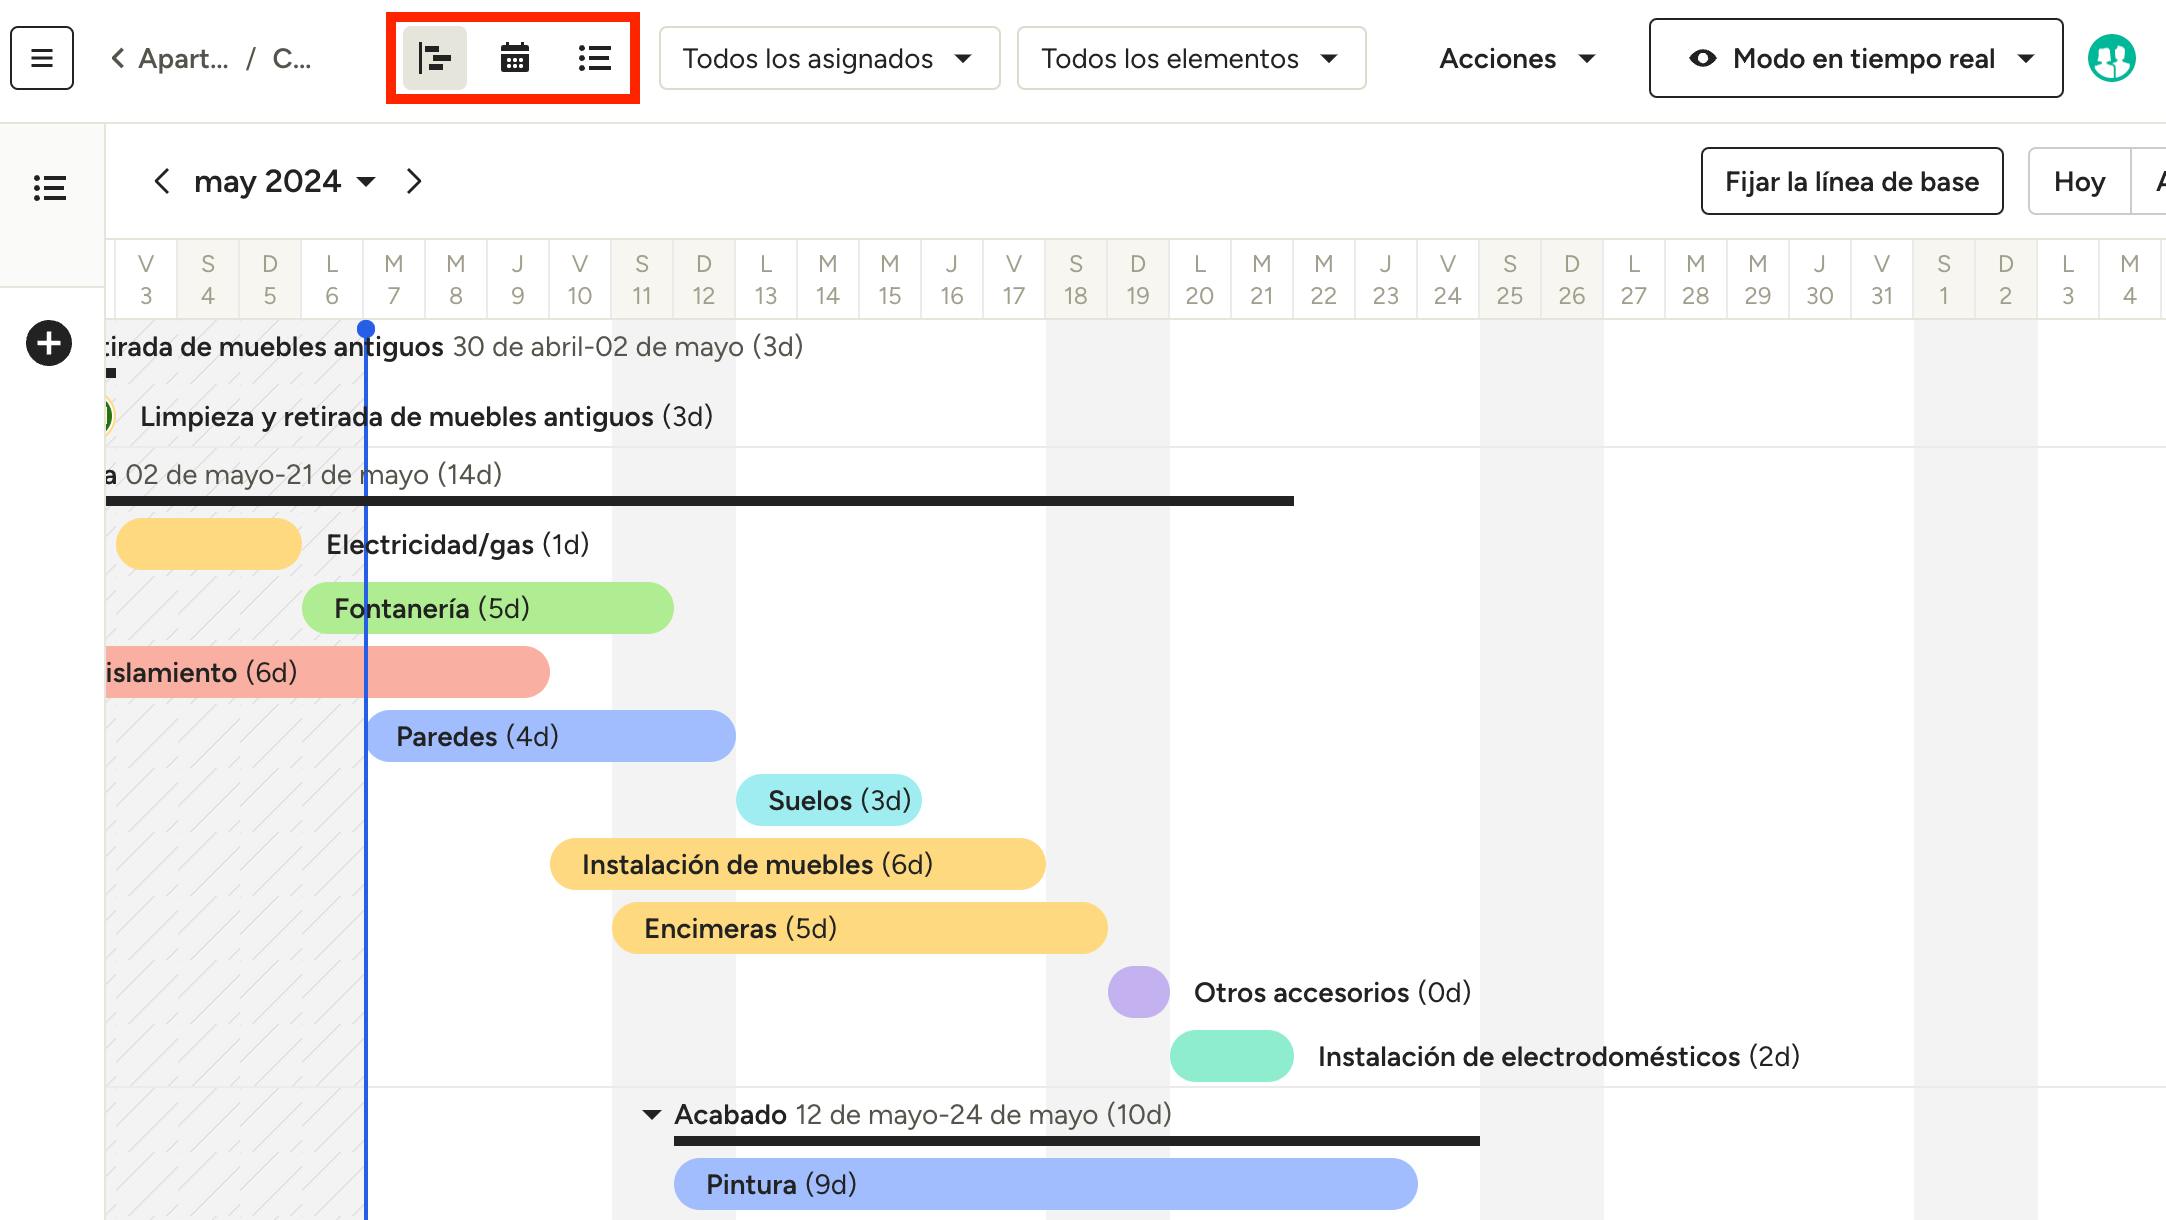Select the green Fontanería task bar

(x=488, y=608)
